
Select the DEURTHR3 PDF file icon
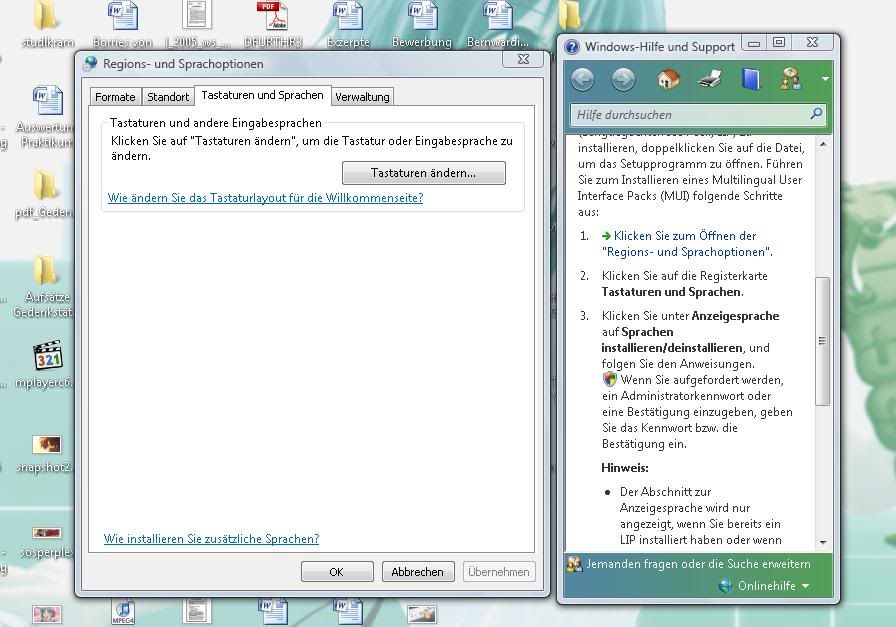click(x=273, y=24)
